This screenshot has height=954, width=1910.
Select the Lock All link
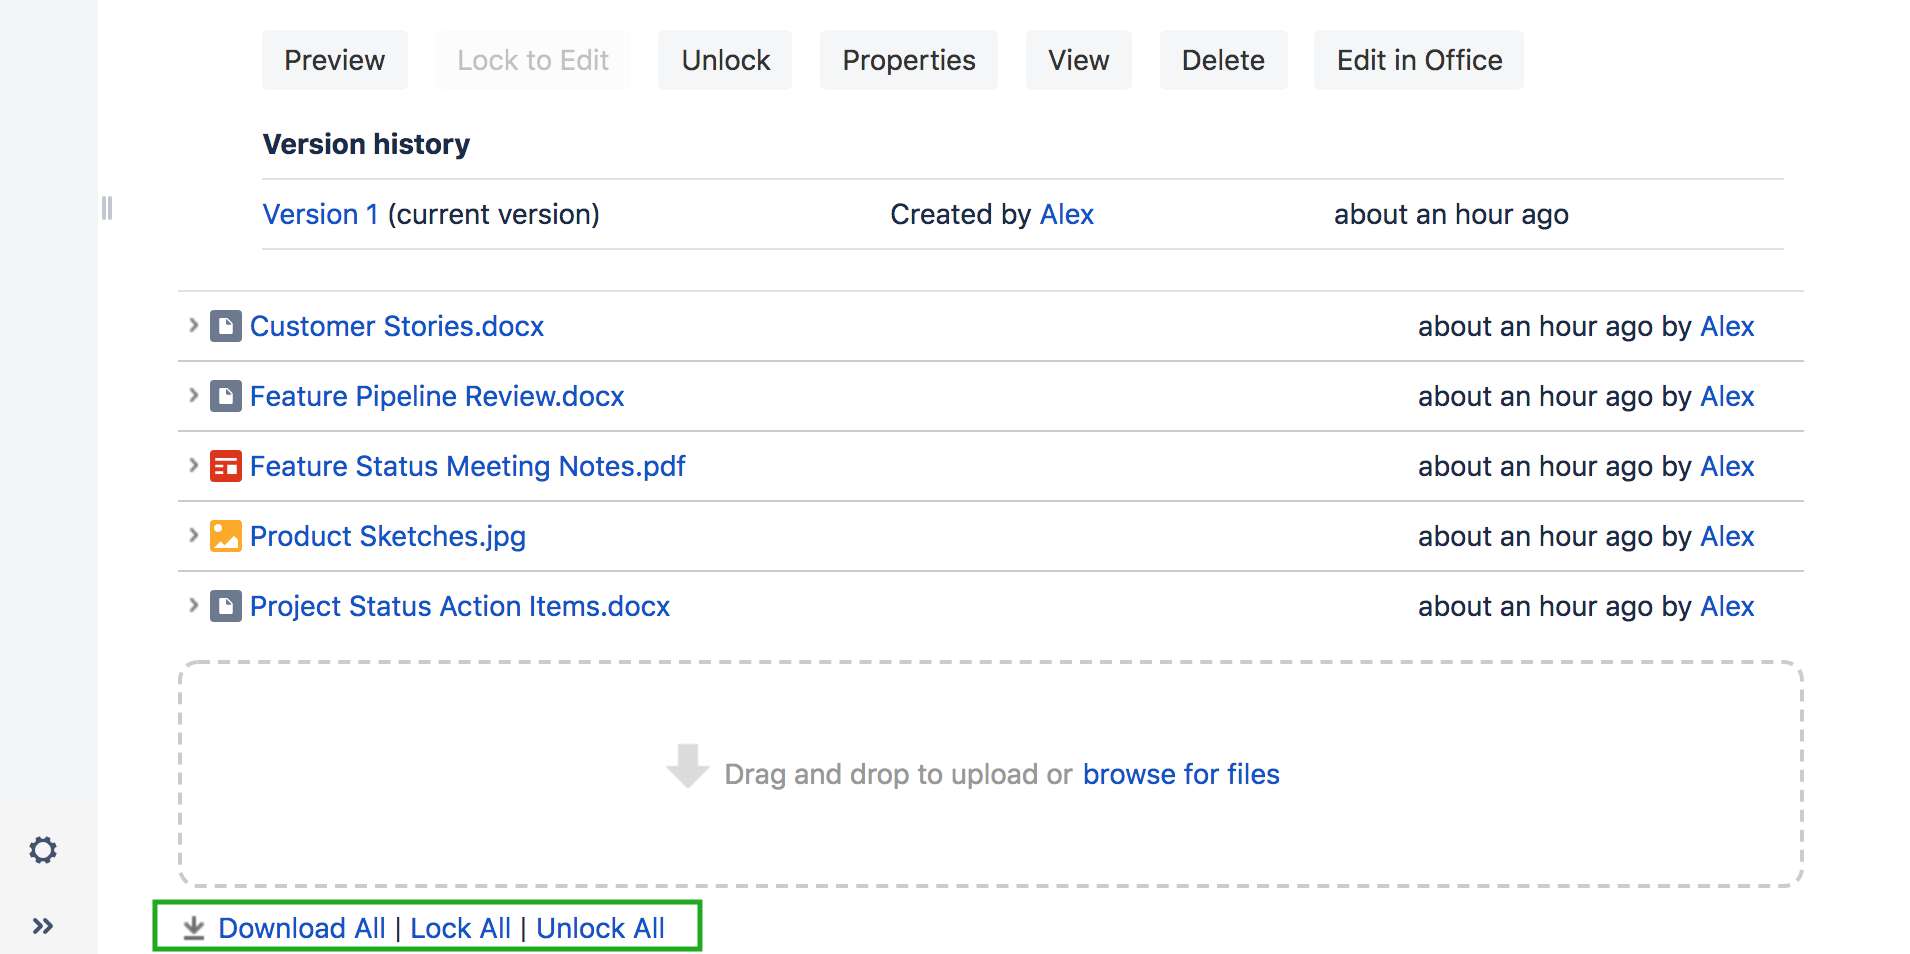(x=460, y=928)
